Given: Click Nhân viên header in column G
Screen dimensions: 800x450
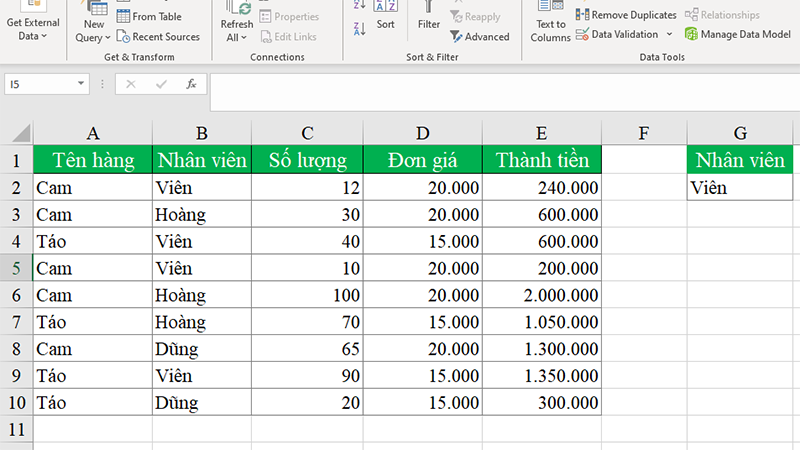Looking at the screenshot, I should pyautogui.click(x=740, y=160).
